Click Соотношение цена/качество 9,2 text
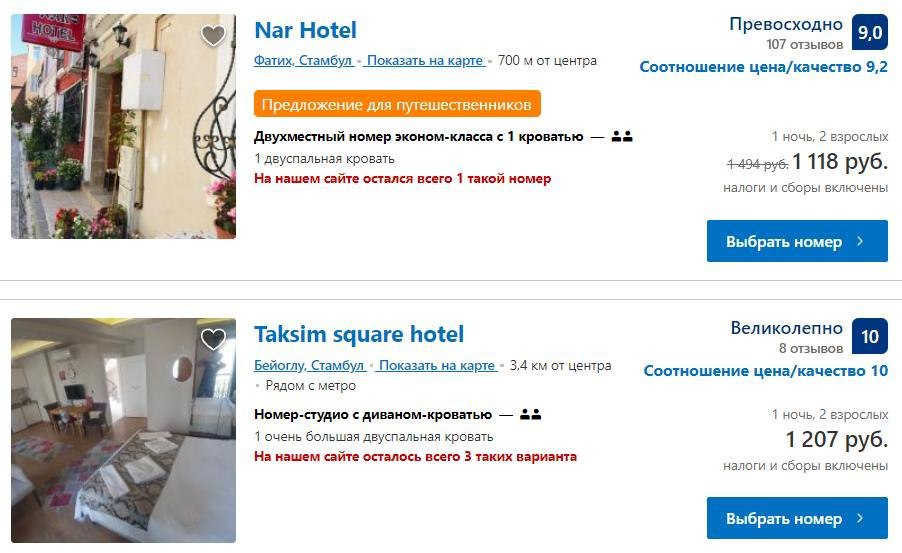This screenshot has width=902, height=553. tap(763, 67)
